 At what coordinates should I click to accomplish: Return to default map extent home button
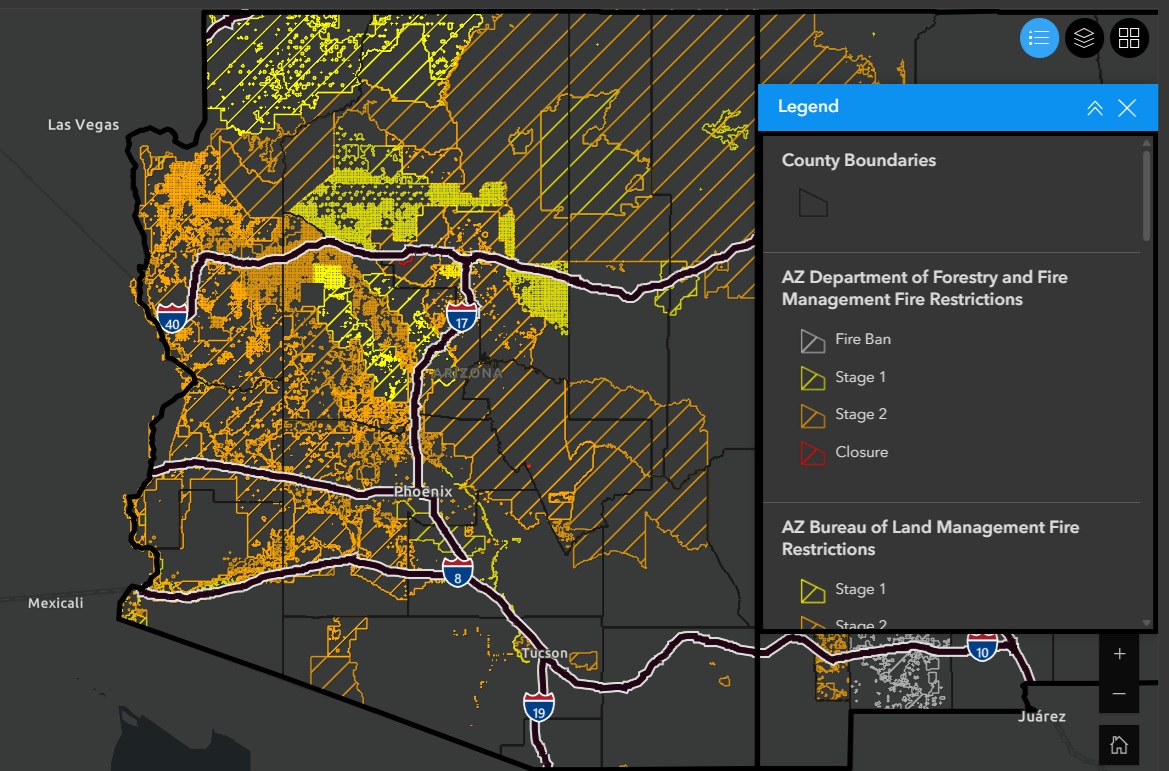(1119, 745)
